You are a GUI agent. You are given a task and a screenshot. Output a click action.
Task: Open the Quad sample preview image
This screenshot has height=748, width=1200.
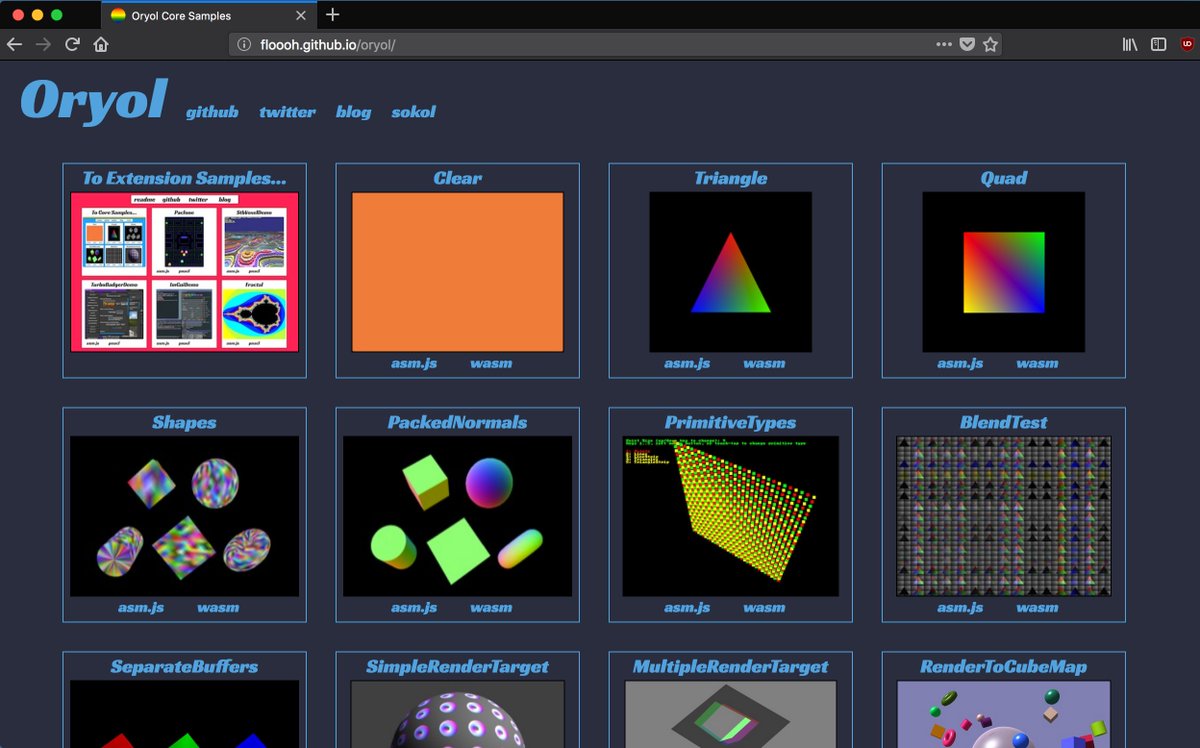[1004, 271]
